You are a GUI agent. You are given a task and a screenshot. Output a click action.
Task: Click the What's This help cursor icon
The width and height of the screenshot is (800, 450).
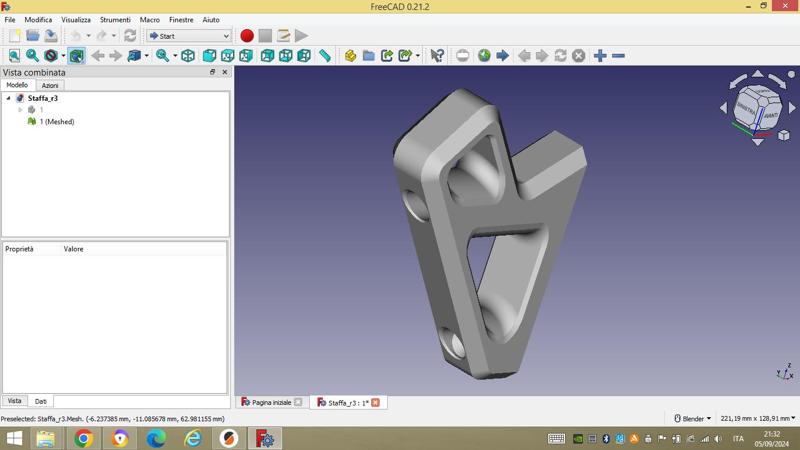click(x=437, y=56)
